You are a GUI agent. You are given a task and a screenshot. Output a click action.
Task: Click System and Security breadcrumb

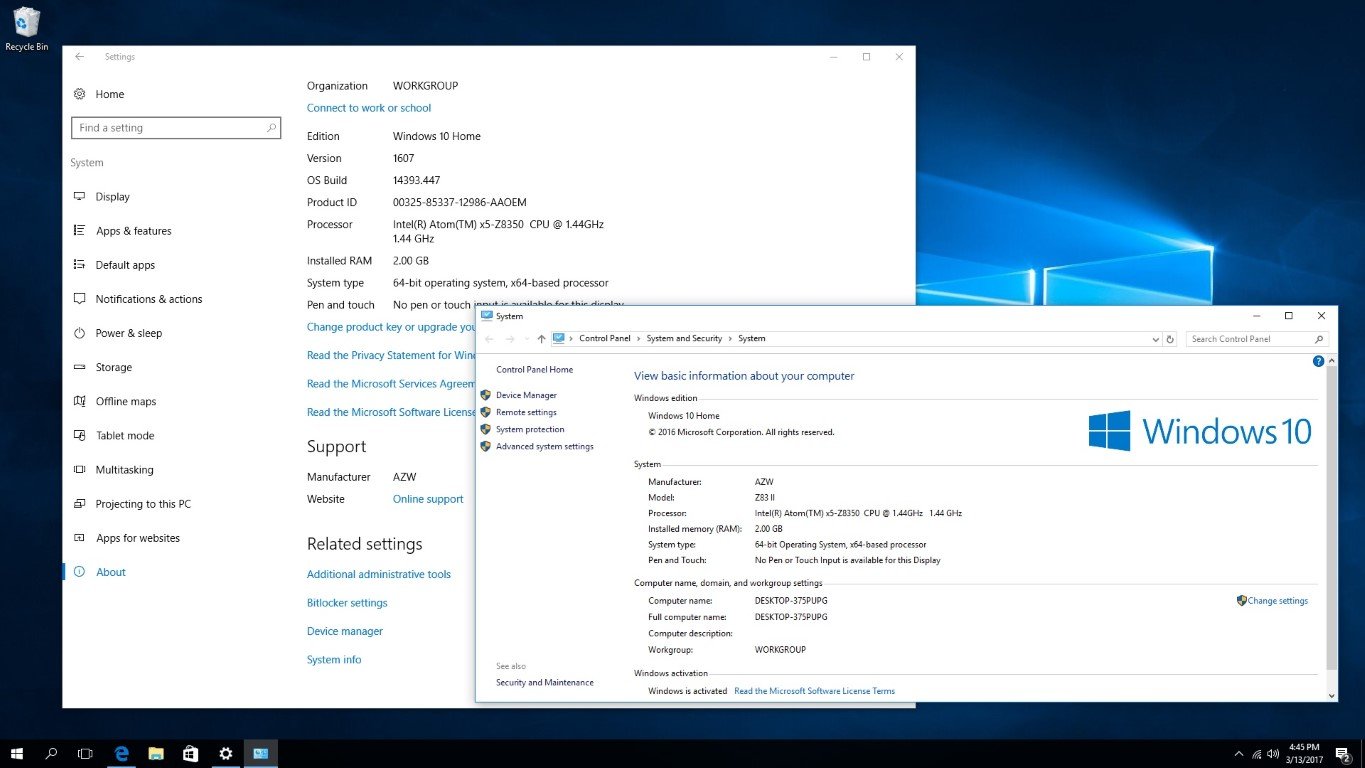[x=684, y=339]
